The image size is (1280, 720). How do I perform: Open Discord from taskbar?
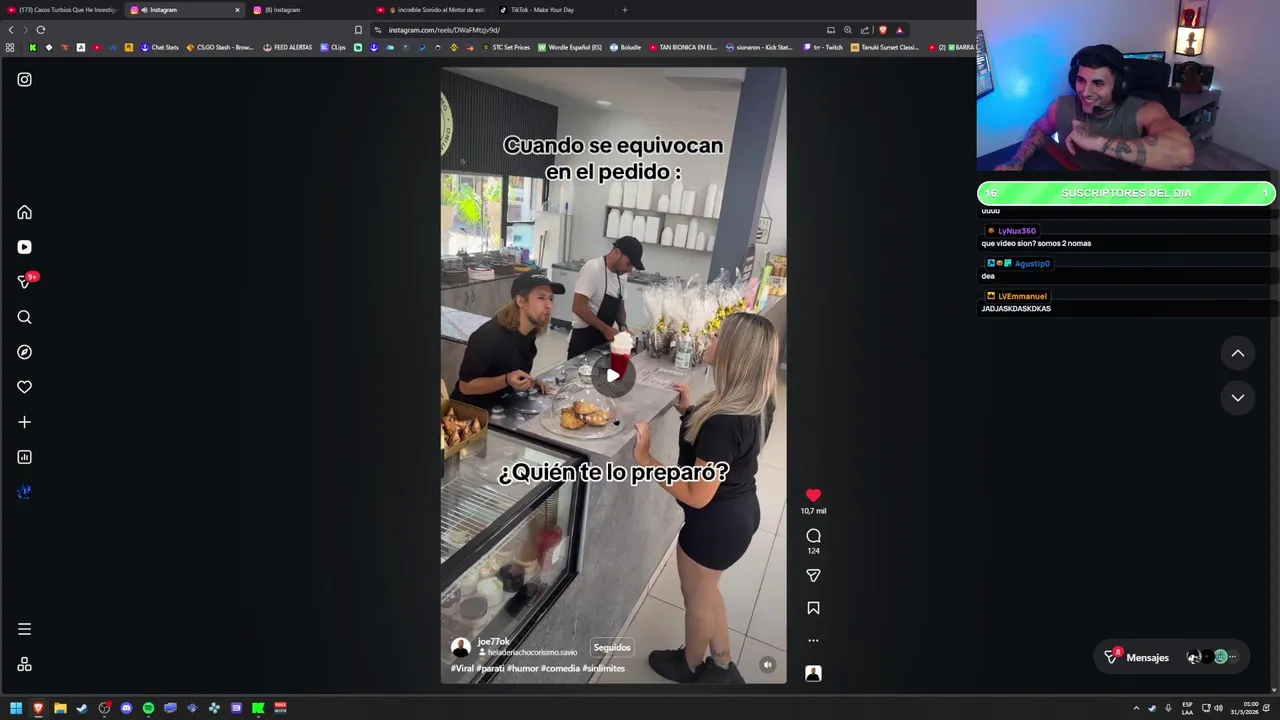126,708
